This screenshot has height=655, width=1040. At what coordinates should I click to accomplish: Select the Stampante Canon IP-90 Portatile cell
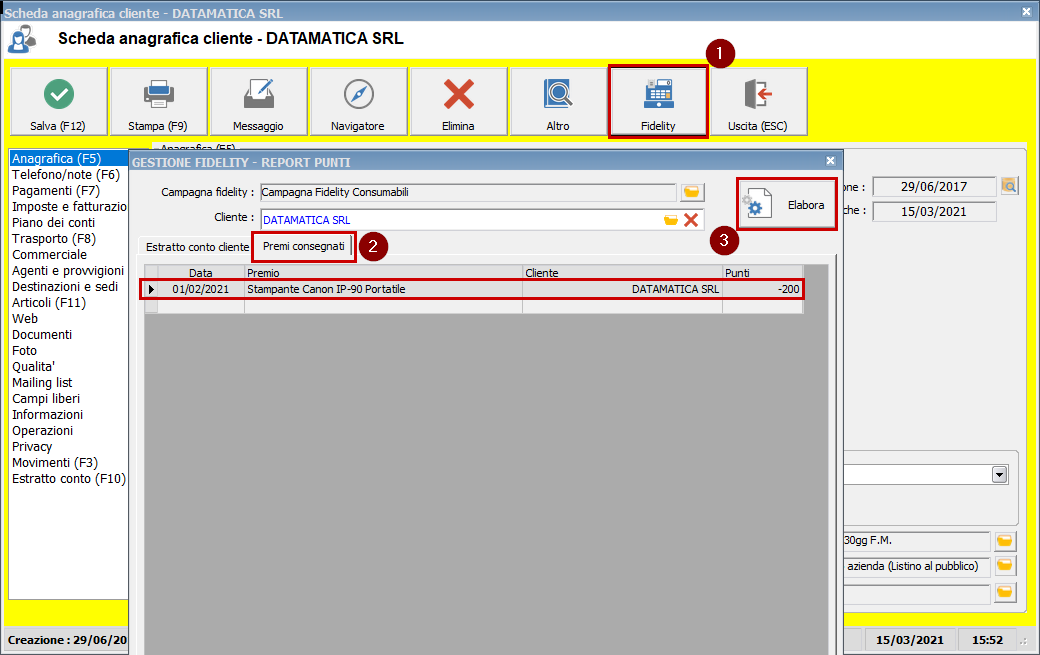[383, 289]
